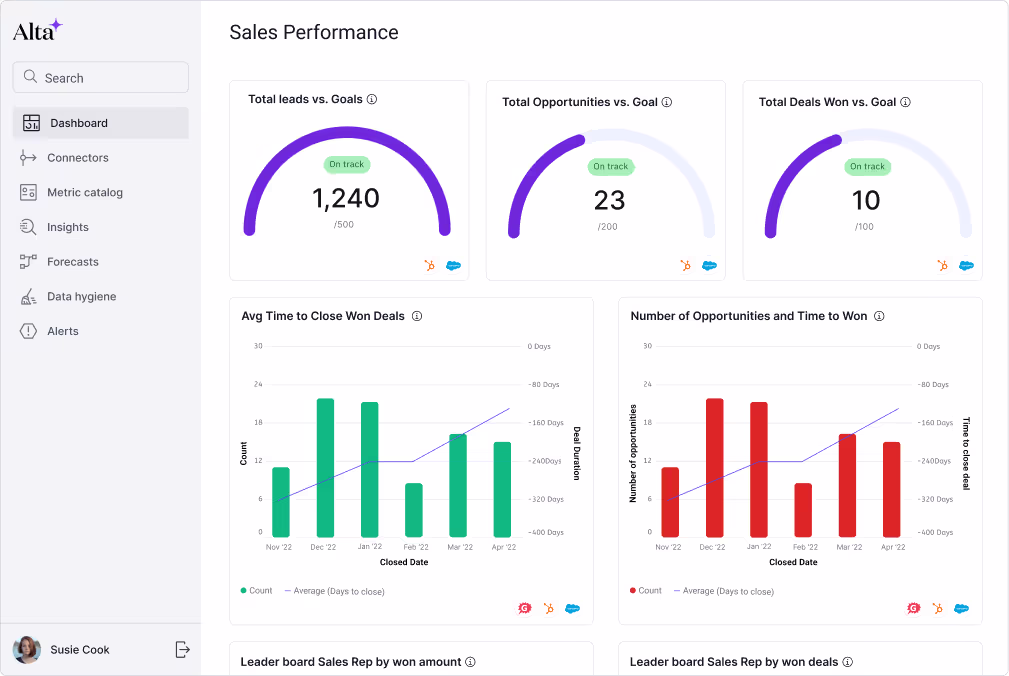Open info for Leader board Sales Rep by won amount

pos(468,662)
